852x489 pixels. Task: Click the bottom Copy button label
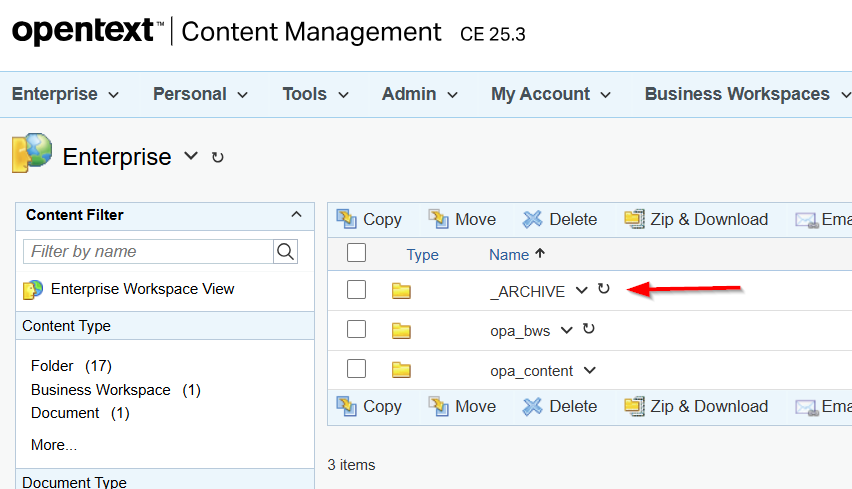382,407
